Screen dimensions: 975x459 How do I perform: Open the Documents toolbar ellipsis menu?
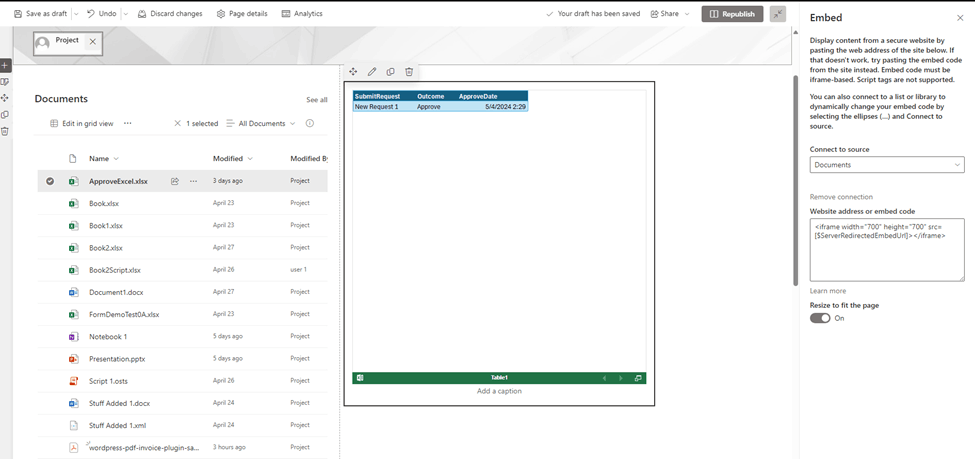tap(127, 123)
